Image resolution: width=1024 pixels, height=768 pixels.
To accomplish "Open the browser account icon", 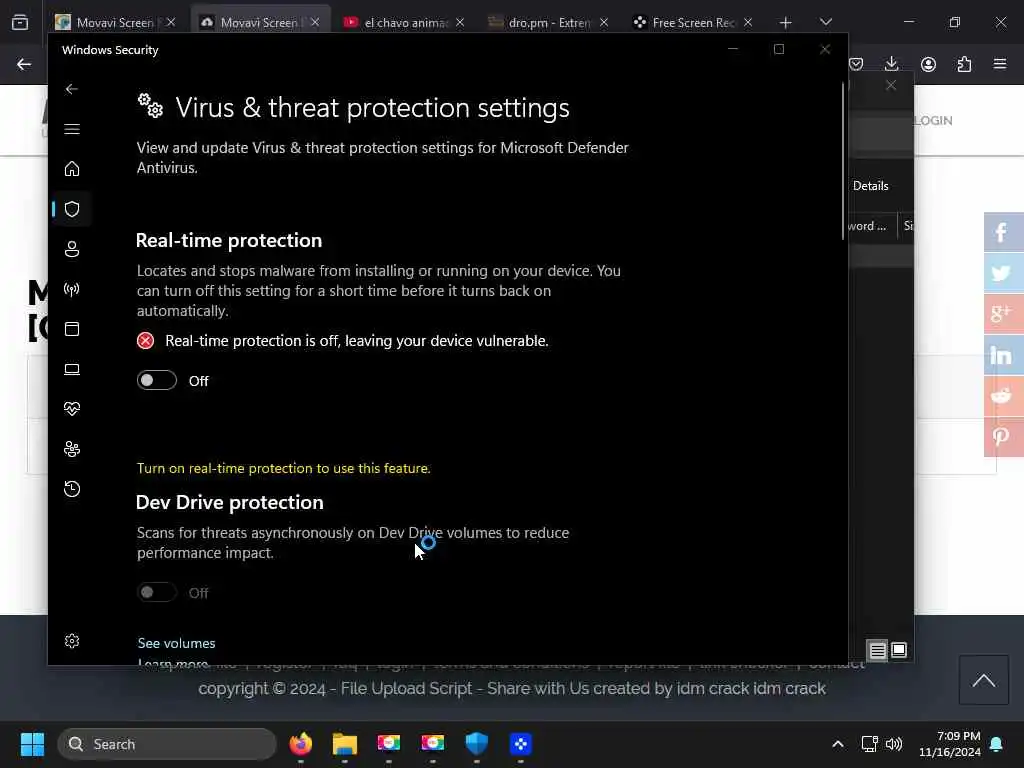I will click(x=928, y=64).
